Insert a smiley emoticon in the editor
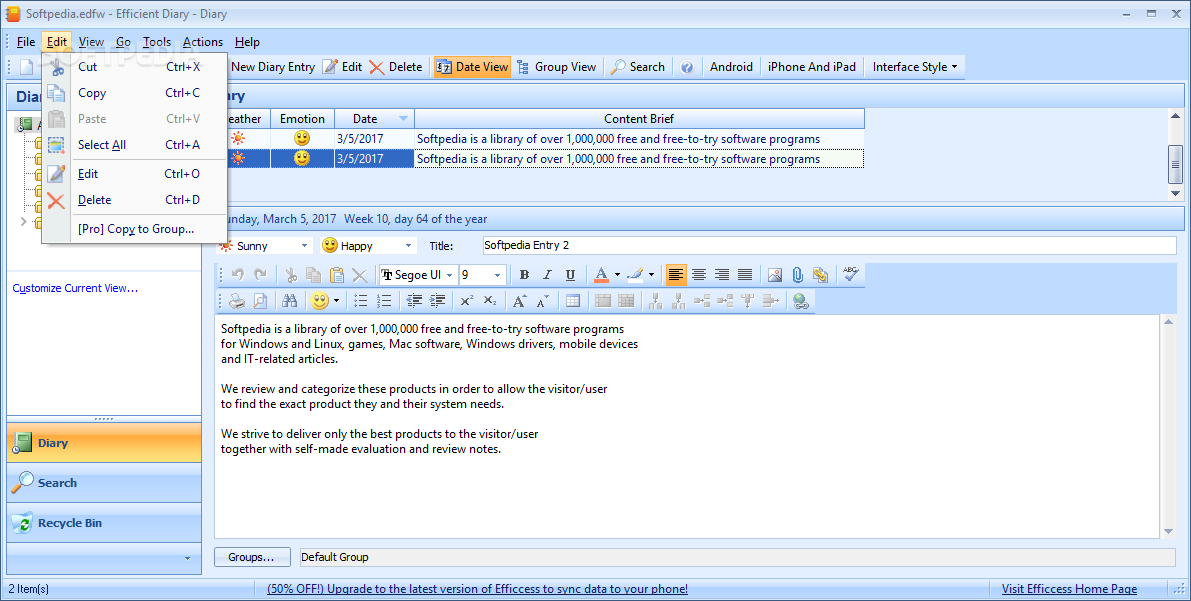The height and width of the screenshot is (601, 1191). pos(320,301)
